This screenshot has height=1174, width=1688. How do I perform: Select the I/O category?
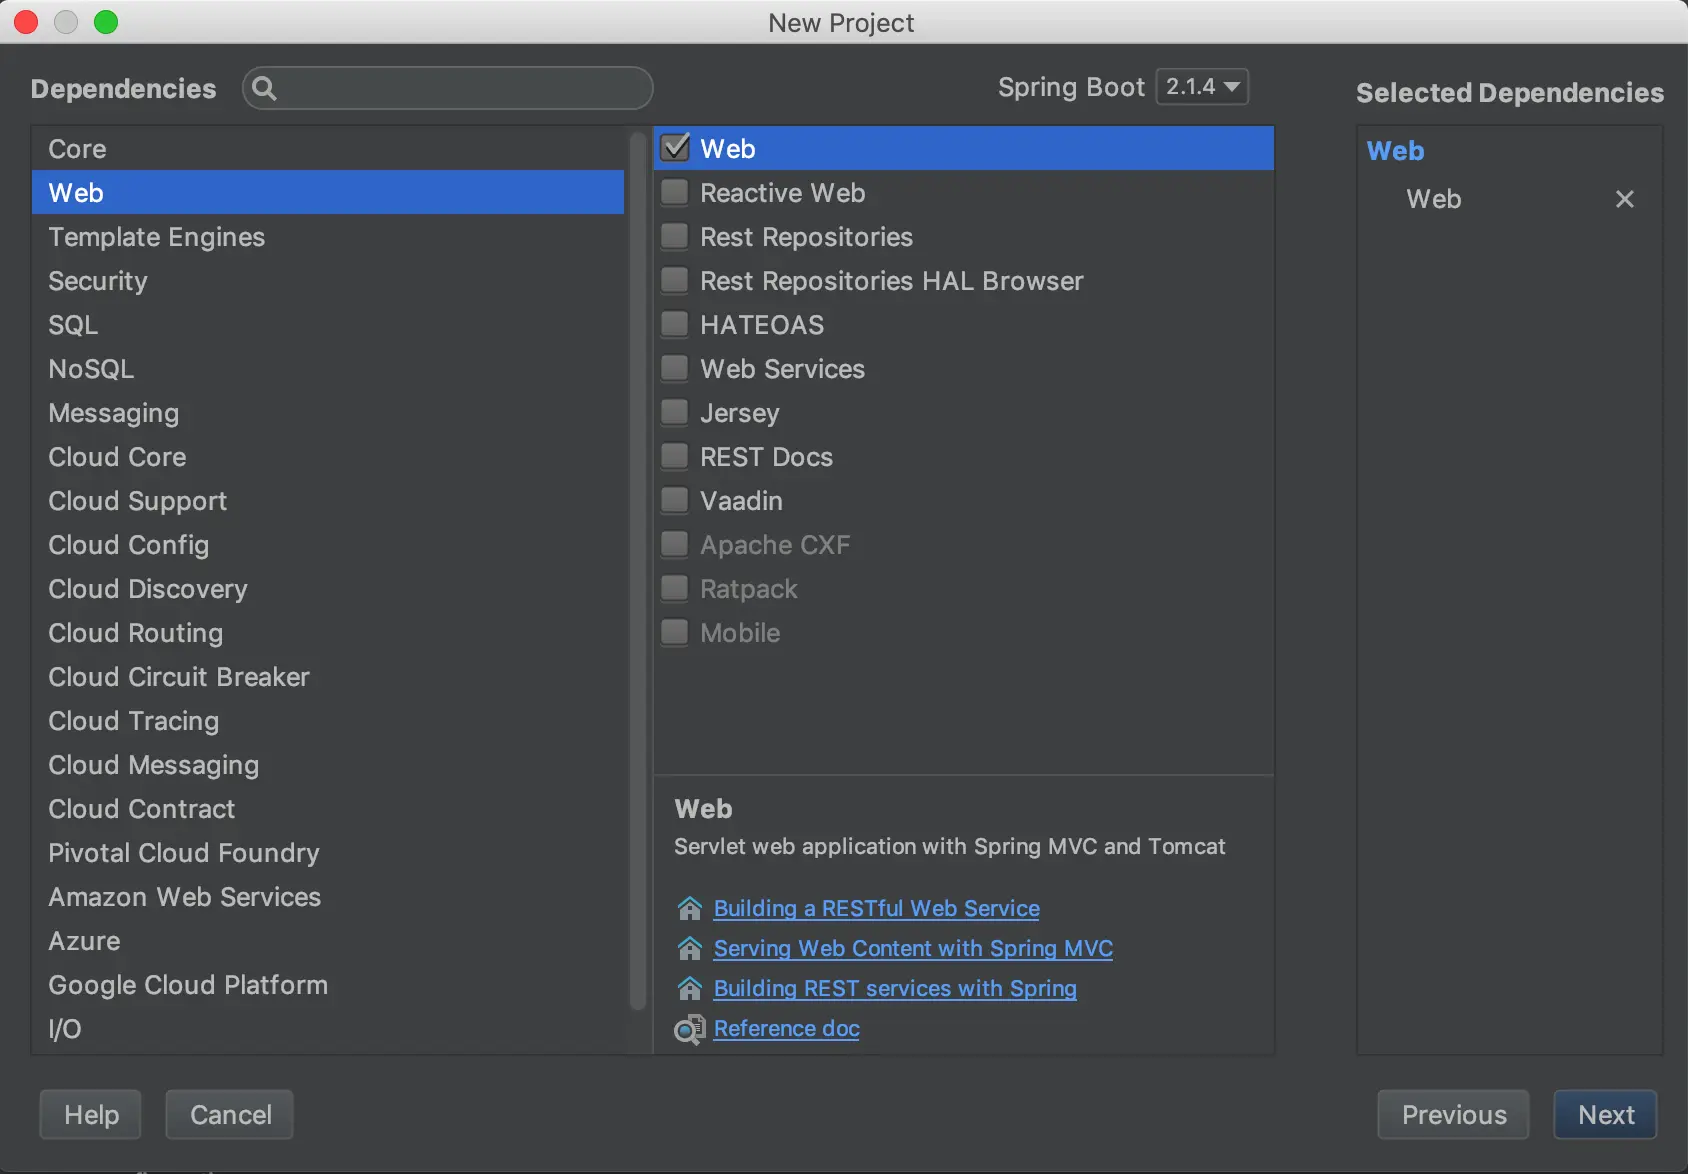coord(328,1028)
